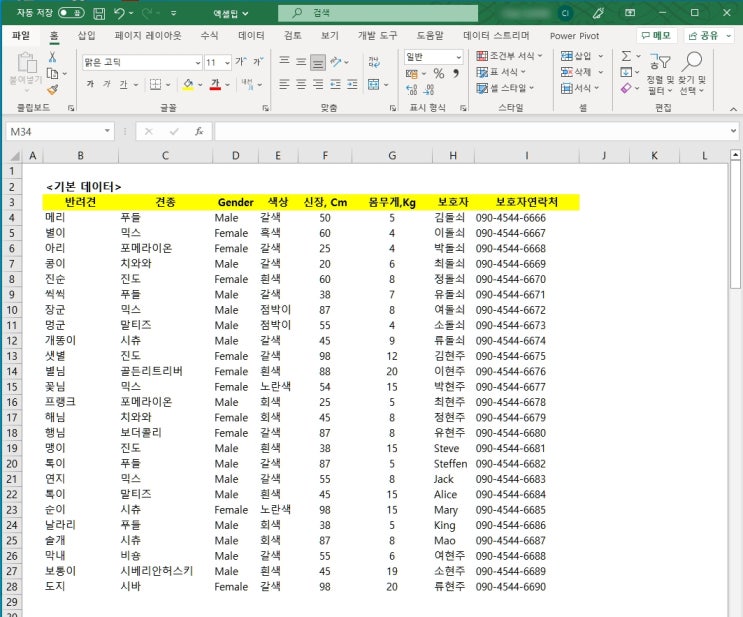Click the Align Left icon
The image size is (743, 617).
click(284, 84)
